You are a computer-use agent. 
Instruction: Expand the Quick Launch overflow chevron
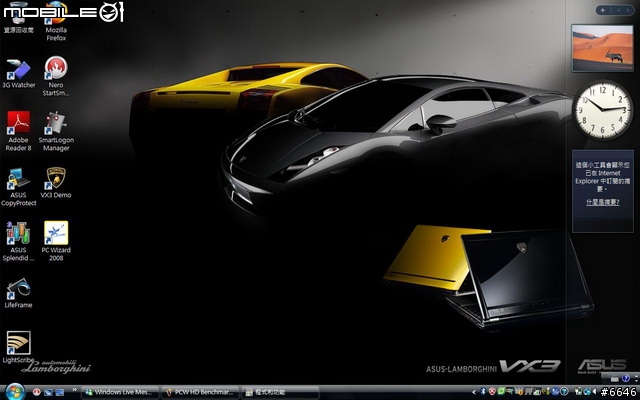point(75,390)
